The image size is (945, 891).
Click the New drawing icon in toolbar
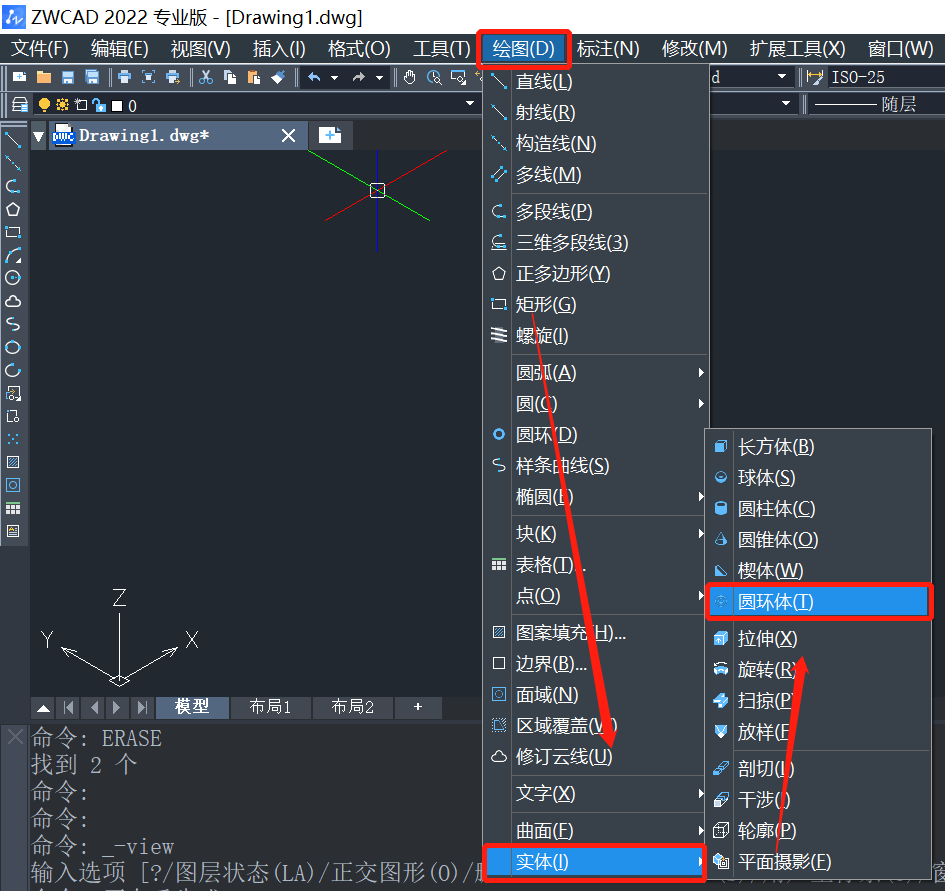(19, 77)
